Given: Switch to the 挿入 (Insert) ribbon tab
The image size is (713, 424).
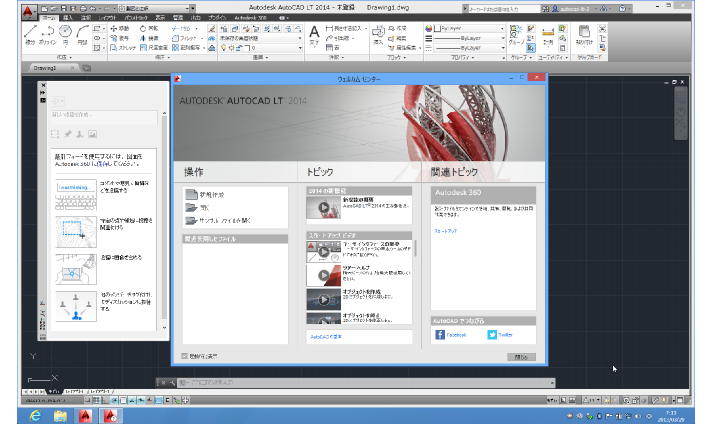Looking at the screenshot, I should [66, 18].
